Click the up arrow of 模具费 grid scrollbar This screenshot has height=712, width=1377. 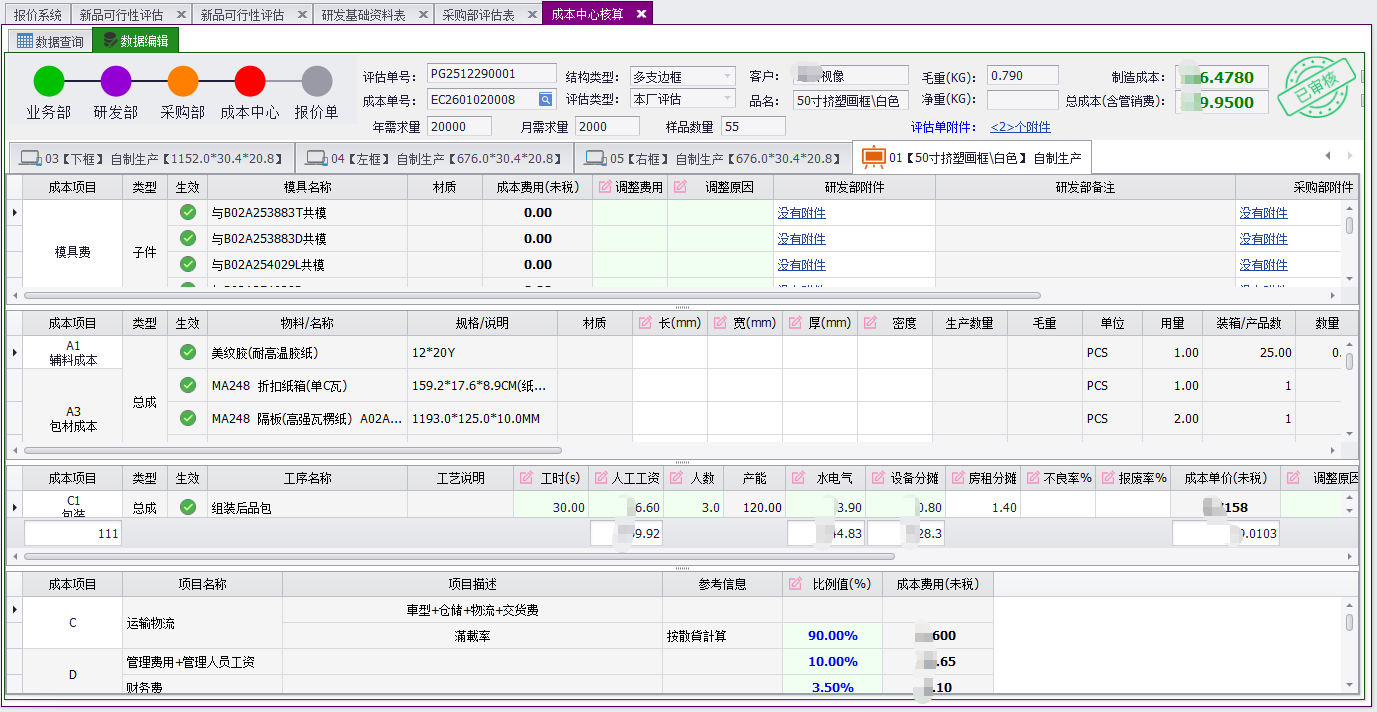(1349, 207)
